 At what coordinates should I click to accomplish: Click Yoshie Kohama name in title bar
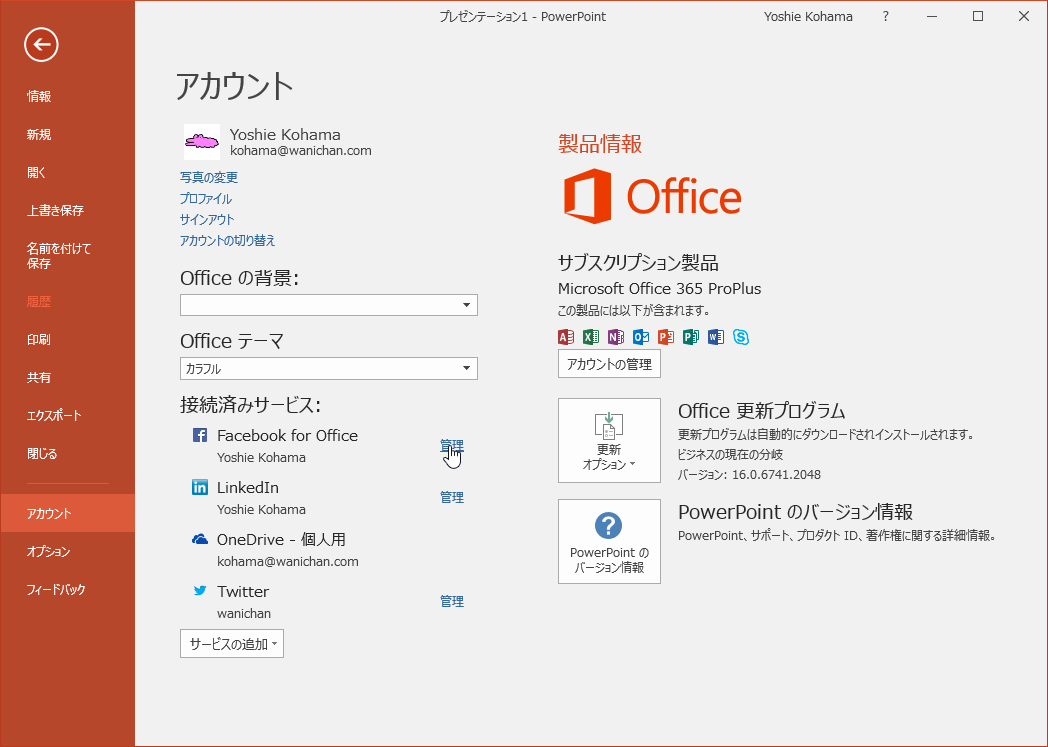[x=808, y=17]
